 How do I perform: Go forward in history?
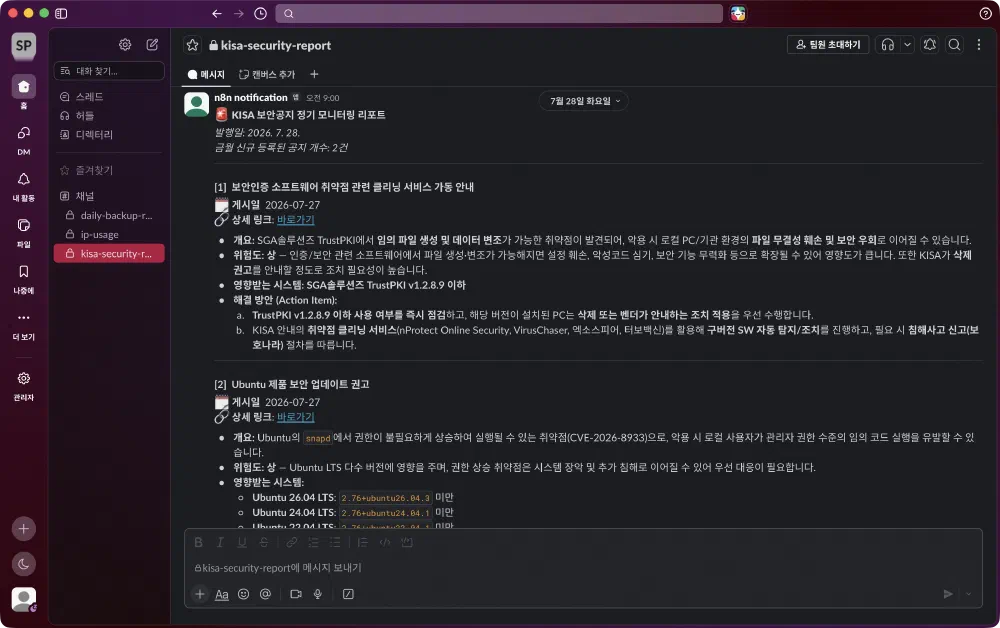(239, 13)
